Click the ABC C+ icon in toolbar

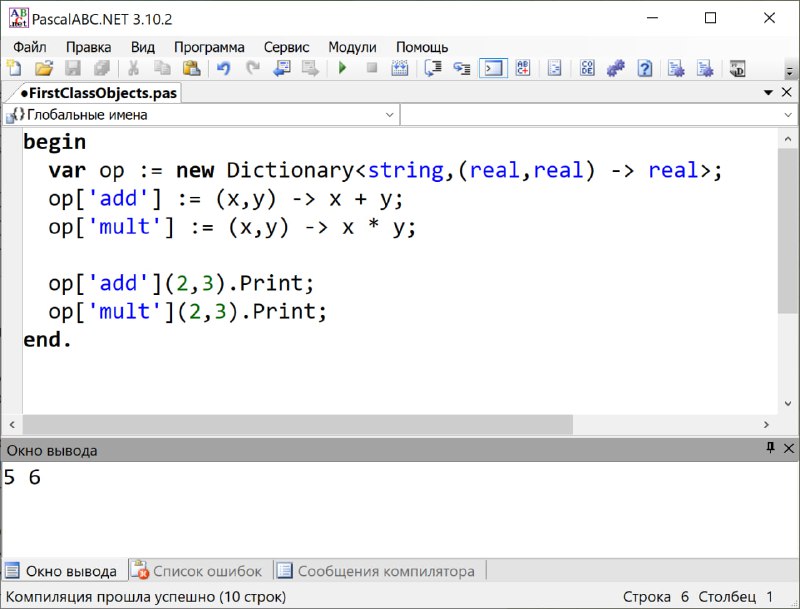coord(523,68)
